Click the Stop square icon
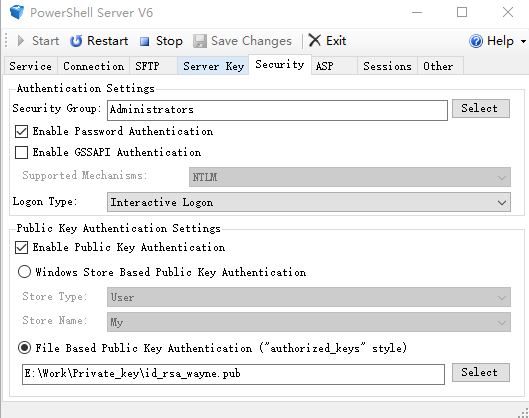The width and height of the screenshot is (529, 418). point(144,41)
